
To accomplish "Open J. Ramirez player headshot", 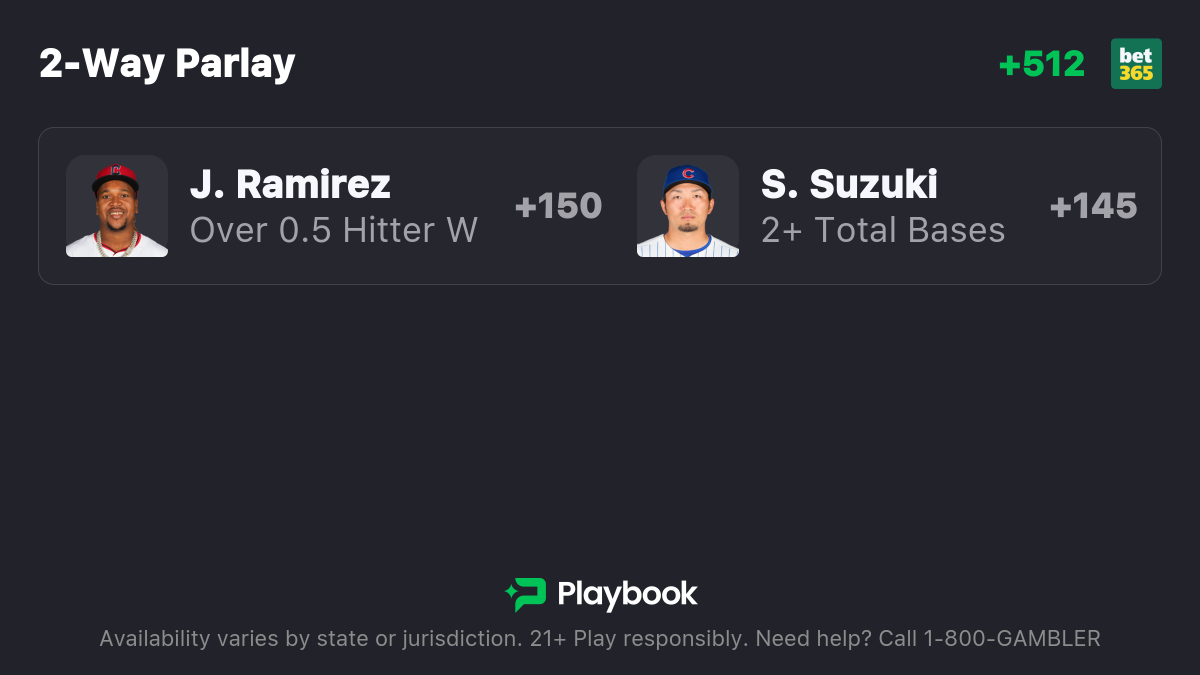I will tap(117, 206).
